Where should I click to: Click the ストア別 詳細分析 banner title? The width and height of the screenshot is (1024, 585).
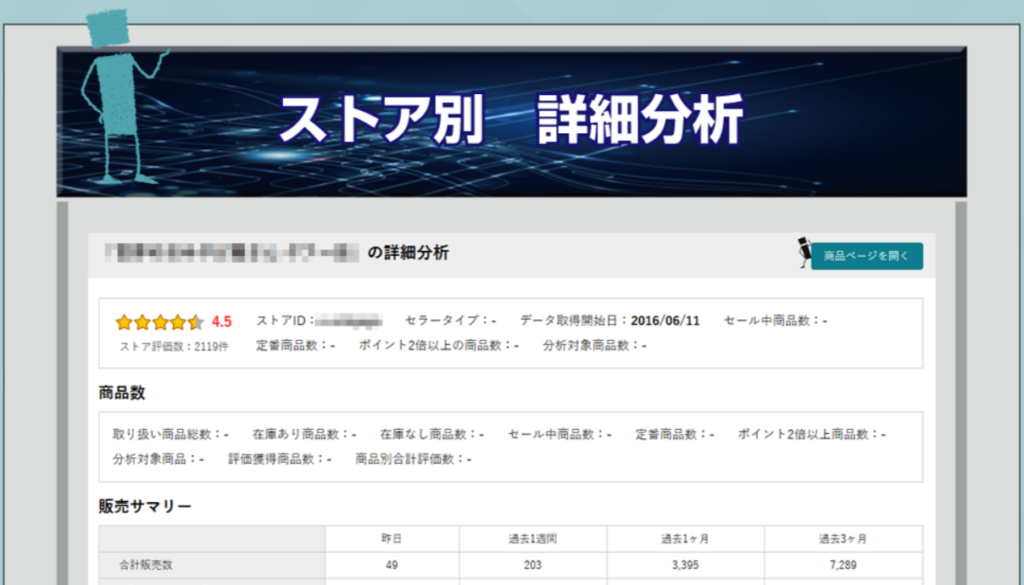pyautogui.click(x=511, y=121)
